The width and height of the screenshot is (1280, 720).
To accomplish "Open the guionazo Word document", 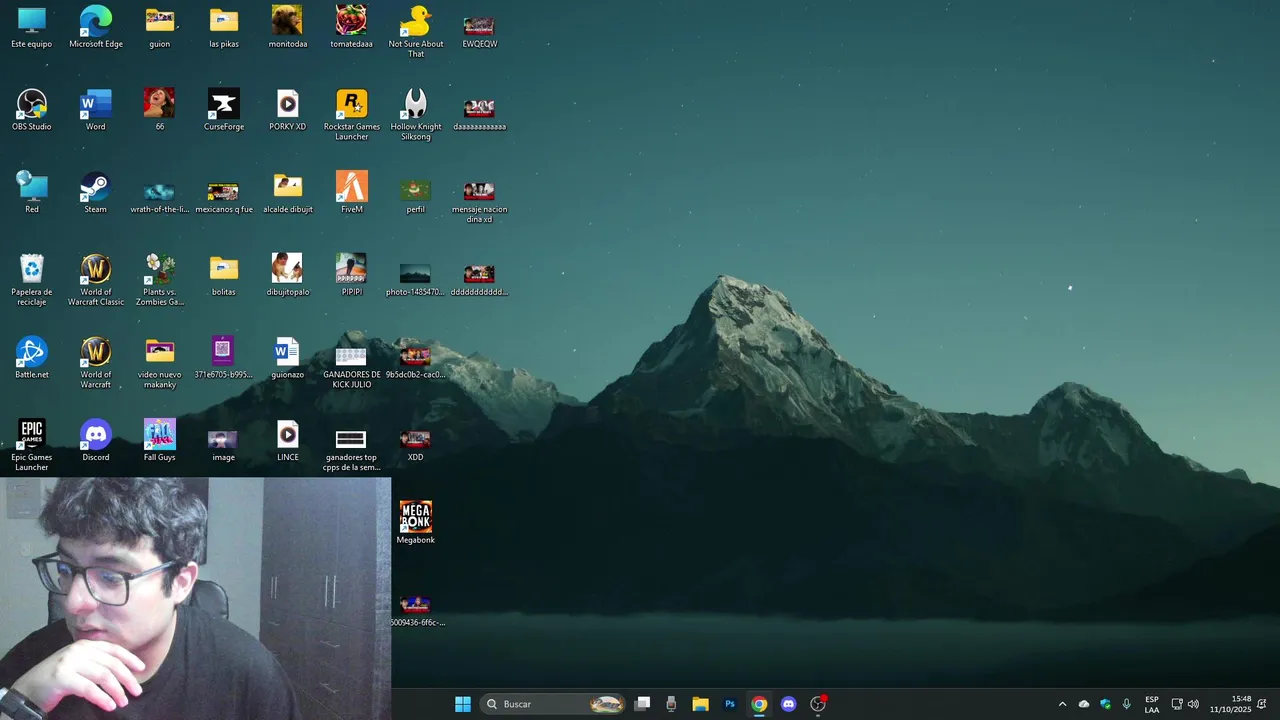I will click(x=287, y=358).
